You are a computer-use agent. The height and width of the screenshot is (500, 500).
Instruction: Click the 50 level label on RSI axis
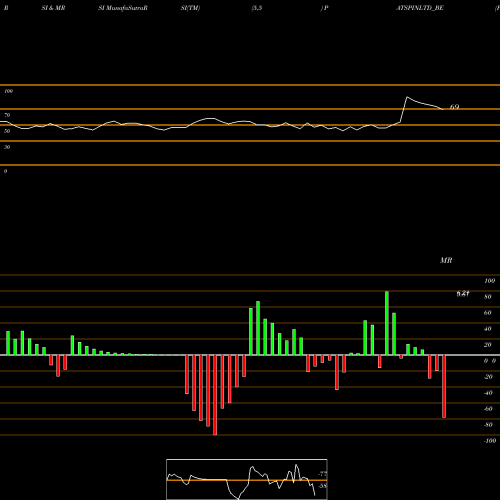coord(7,131)
